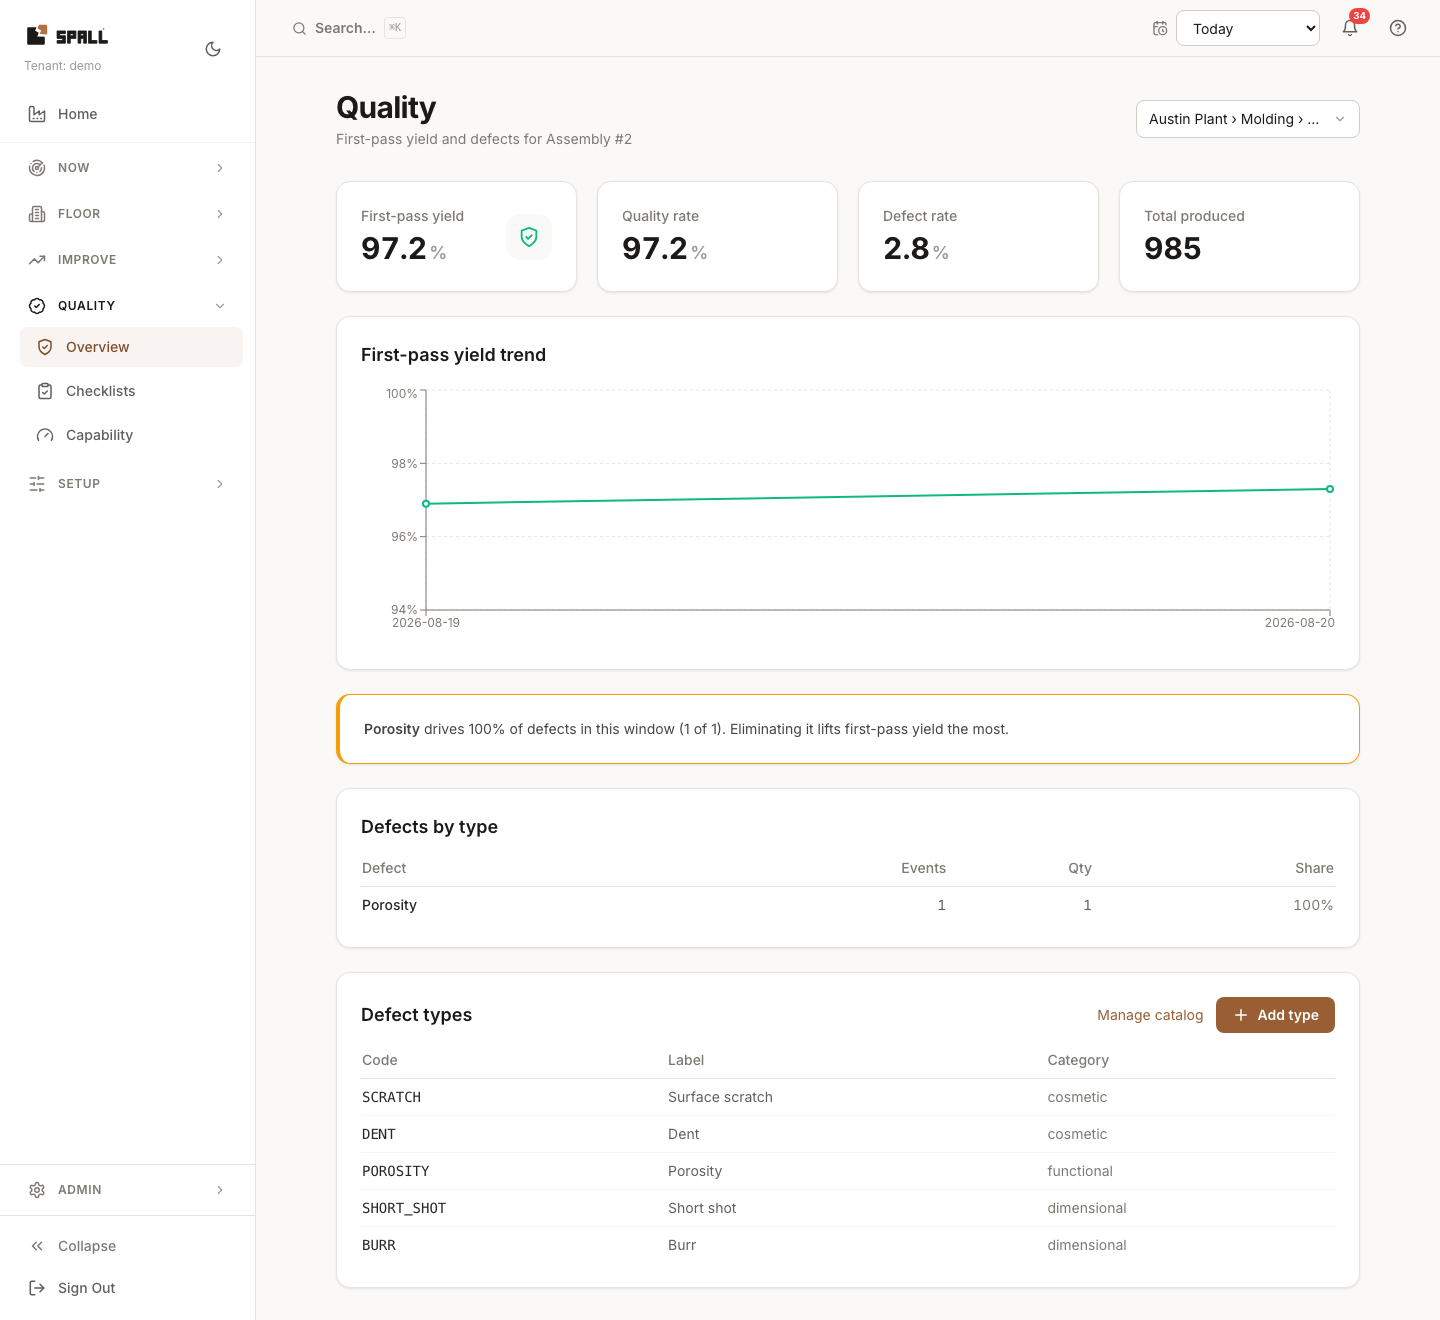
Task: Open Checklists page
Action: [x=131, y=391]
